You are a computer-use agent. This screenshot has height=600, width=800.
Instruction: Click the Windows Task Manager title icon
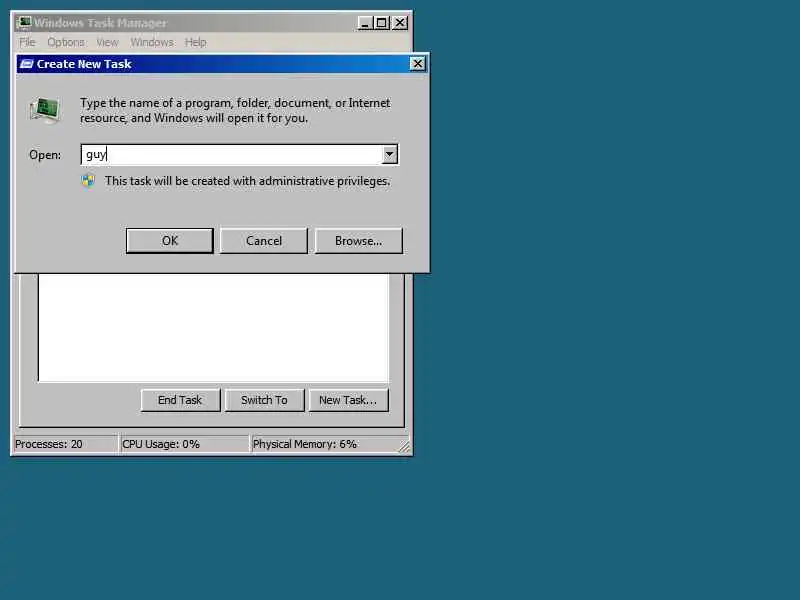(23, 22)
